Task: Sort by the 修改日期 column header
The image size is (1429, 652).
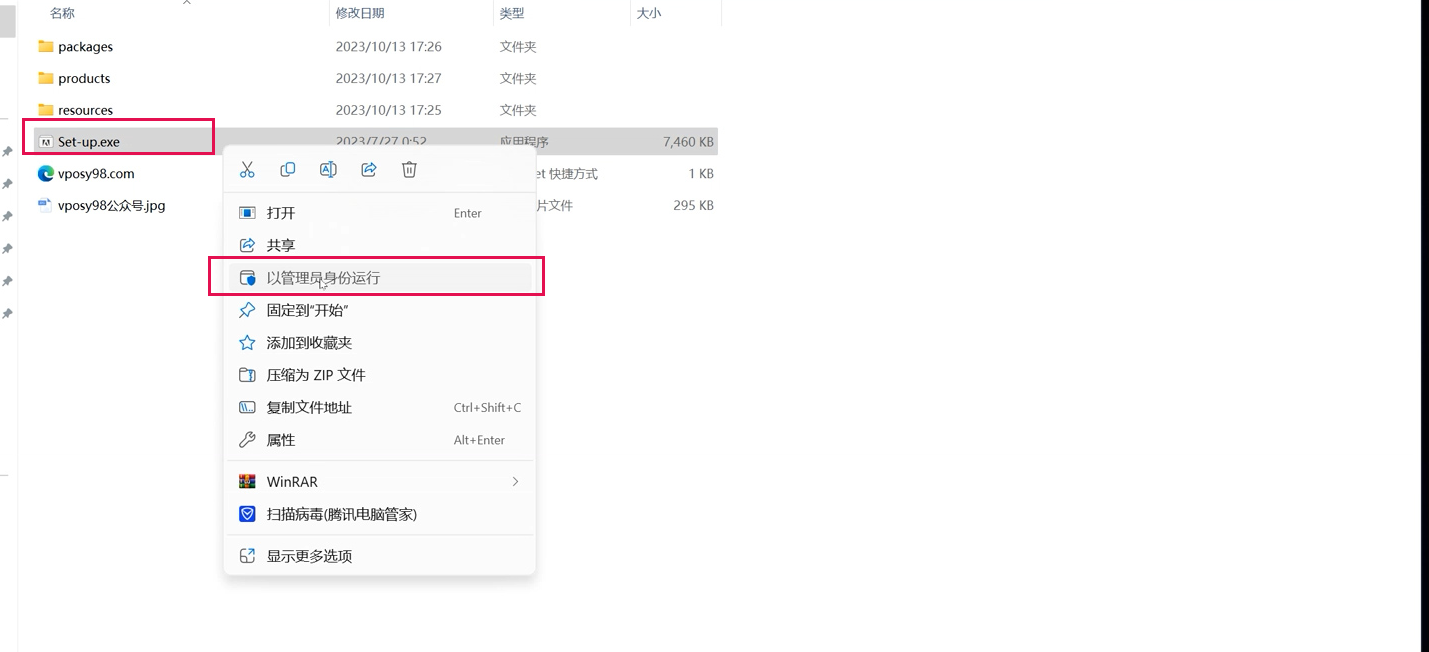Action: click(x=360, y=13)
